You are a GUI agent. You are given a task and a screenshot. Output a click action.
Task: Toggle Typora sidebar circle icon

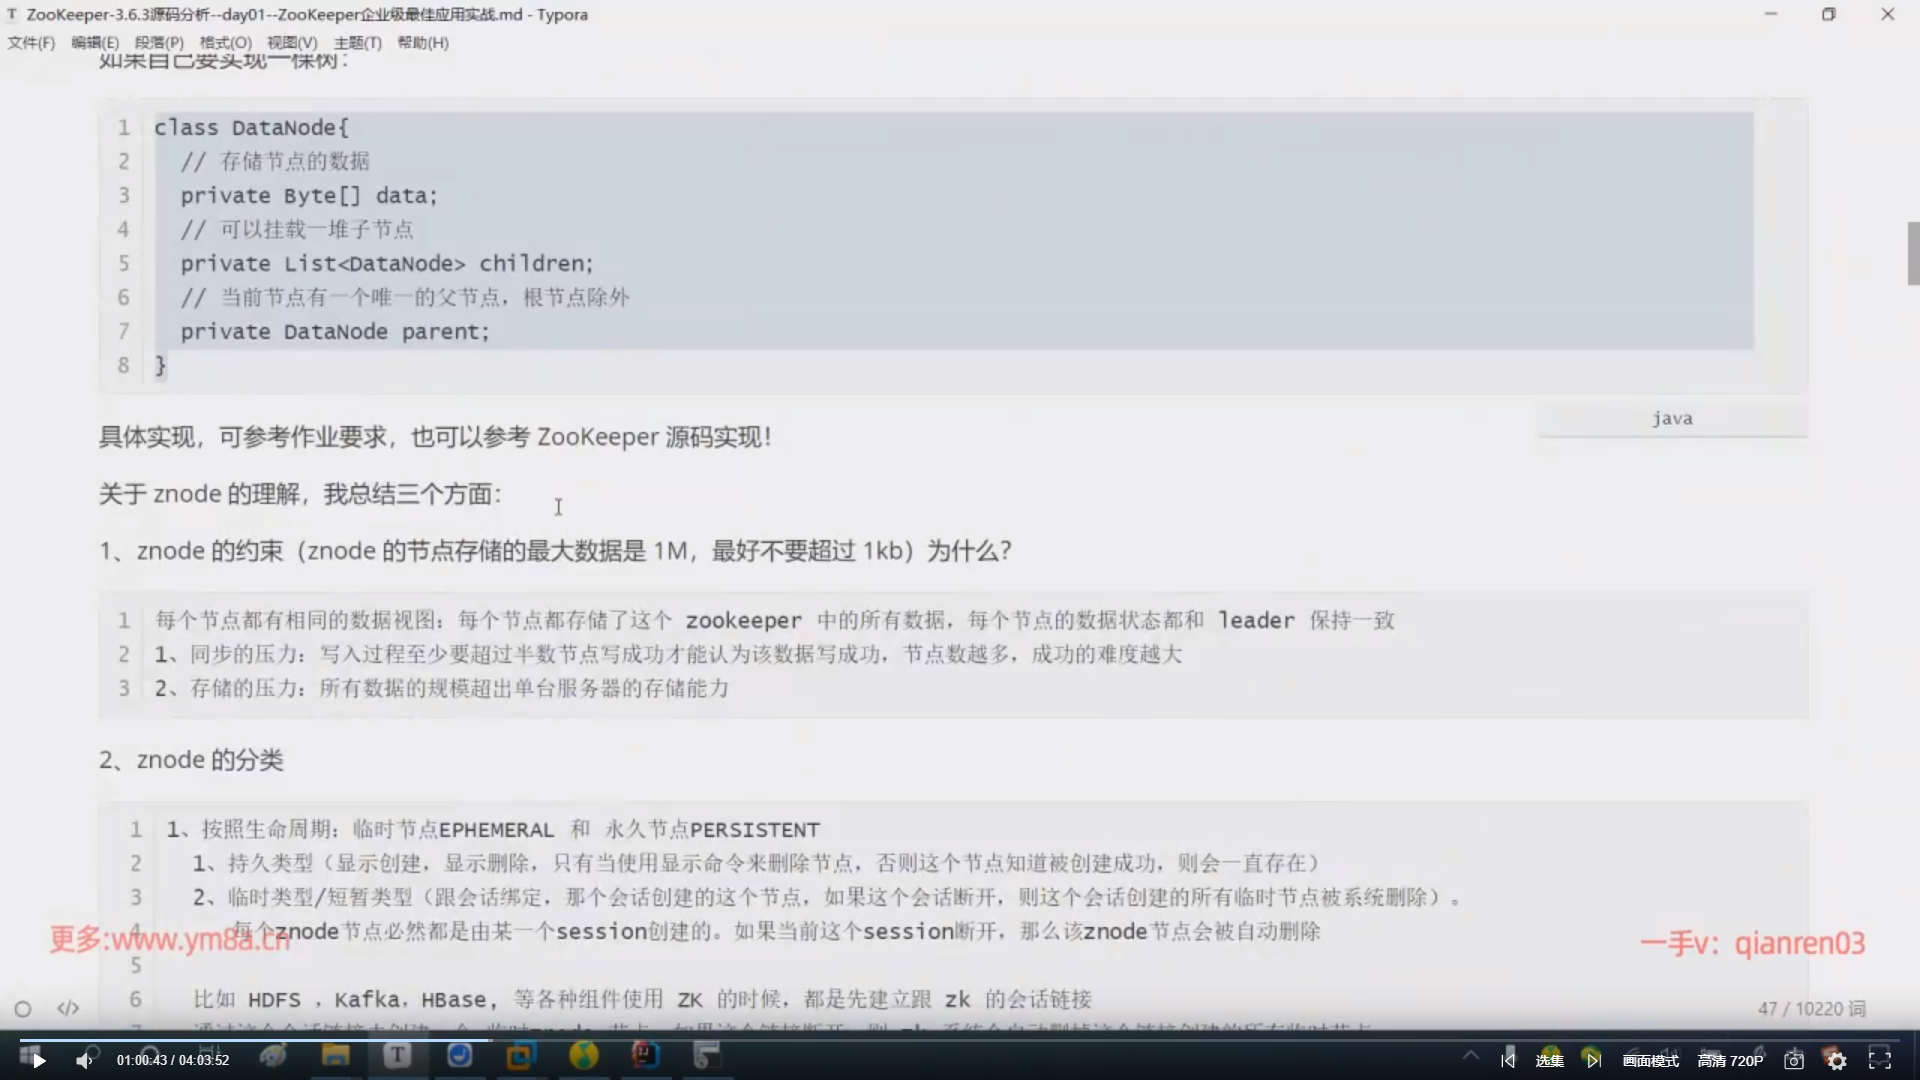[23, 1009]
